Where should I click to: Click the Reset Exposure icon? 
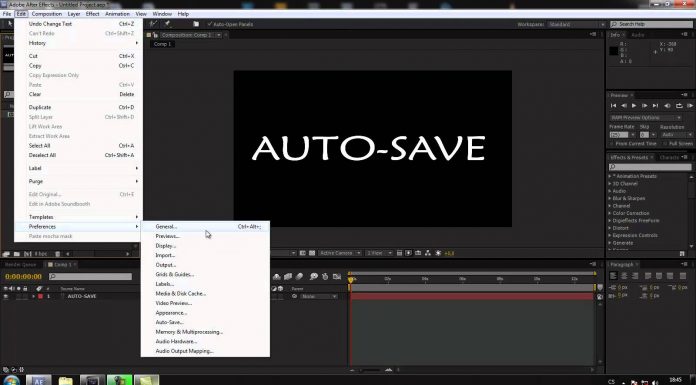(x=438, y=253)
